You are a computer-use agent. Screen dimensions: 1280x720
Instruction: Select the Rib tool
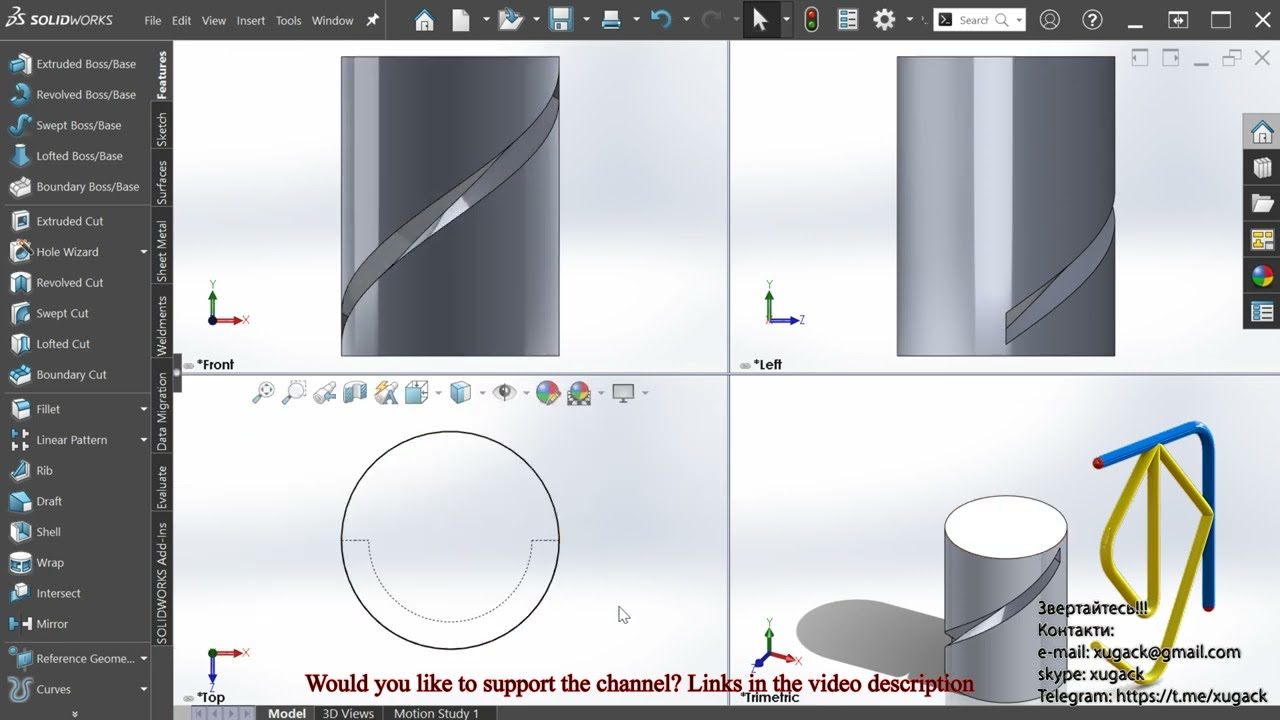(32, 471)
